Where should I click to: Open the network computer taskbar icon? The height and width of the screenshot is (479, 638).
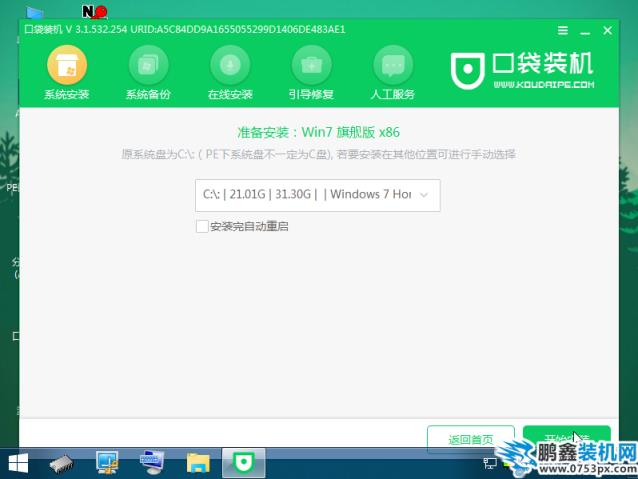(x=107, y=463)
